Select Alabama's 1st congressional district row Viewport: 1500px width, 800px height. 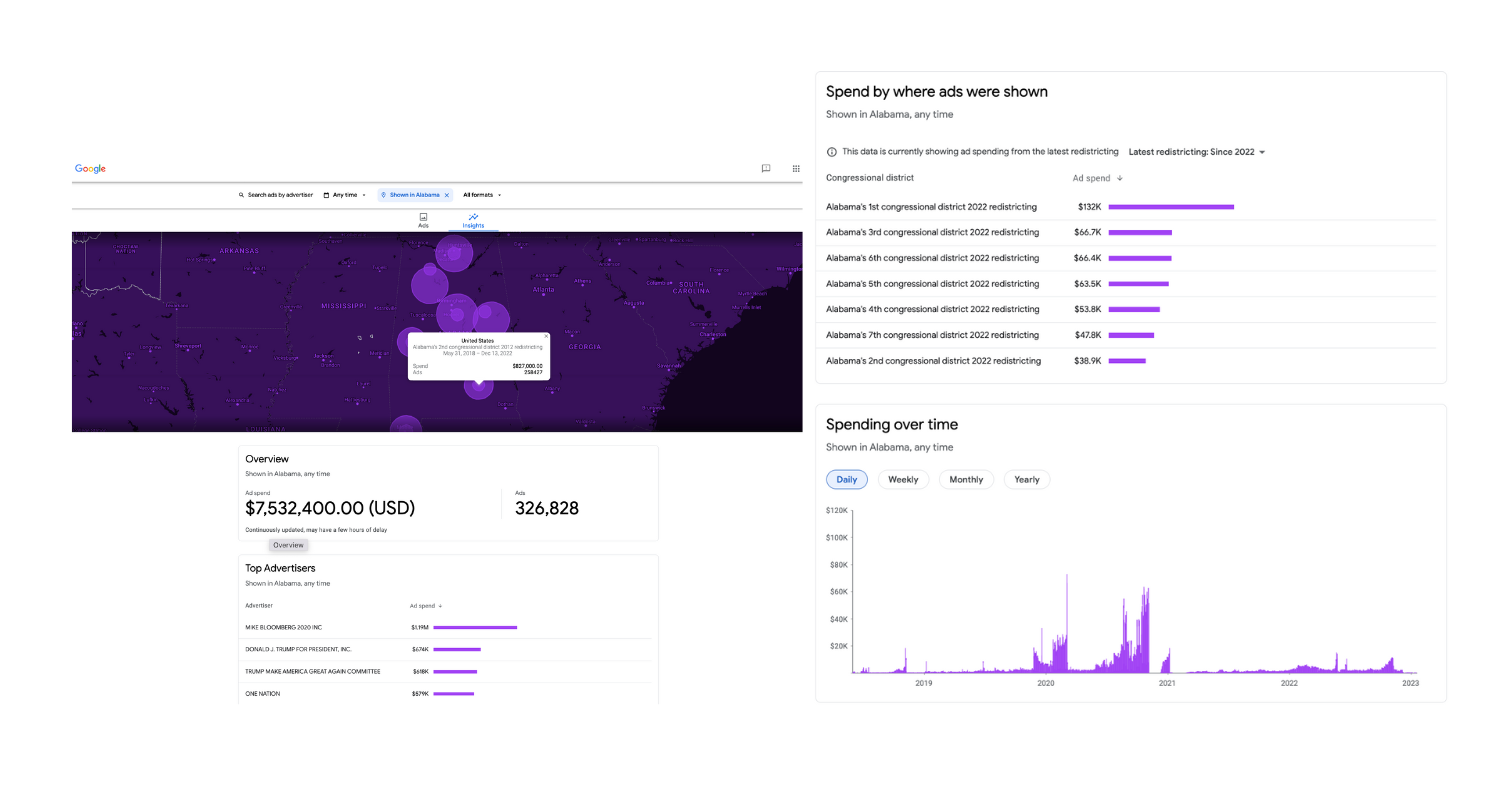click(x=1130, y=207)
